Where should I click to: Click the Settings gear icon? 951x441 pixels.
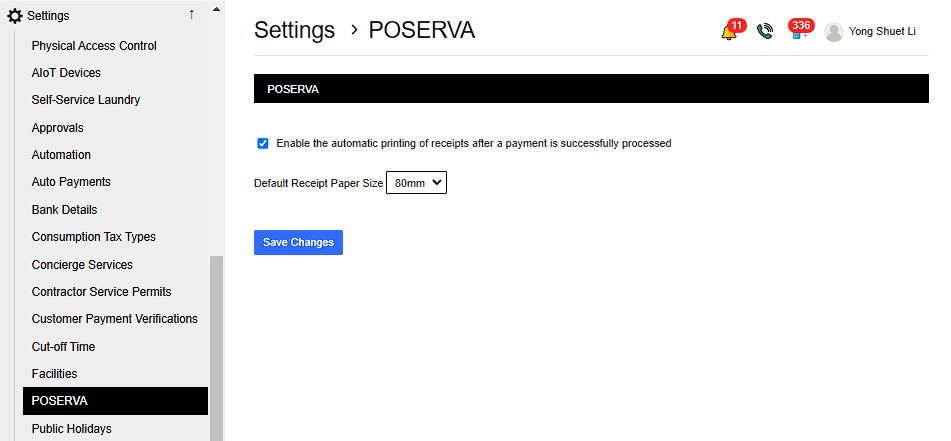coord(15,16)
